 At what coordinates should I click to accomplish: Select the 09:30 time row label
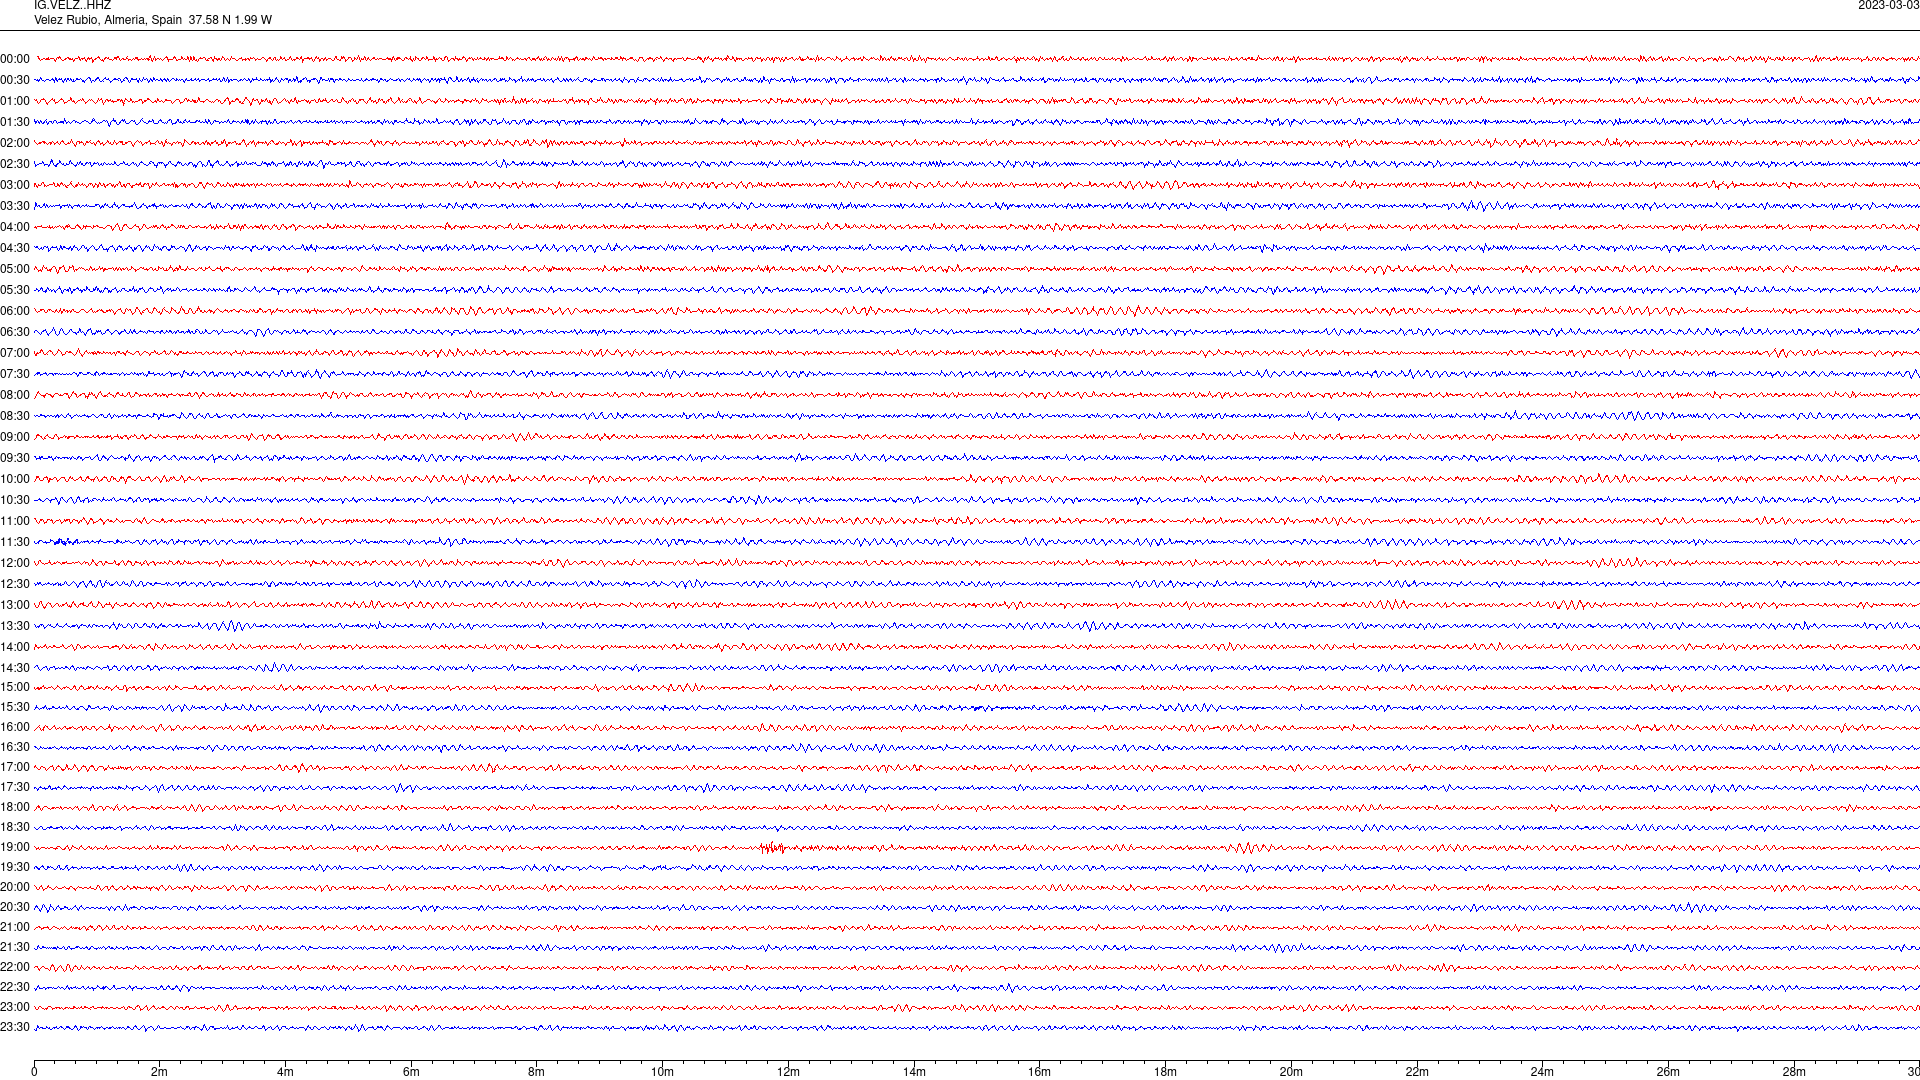15,458
